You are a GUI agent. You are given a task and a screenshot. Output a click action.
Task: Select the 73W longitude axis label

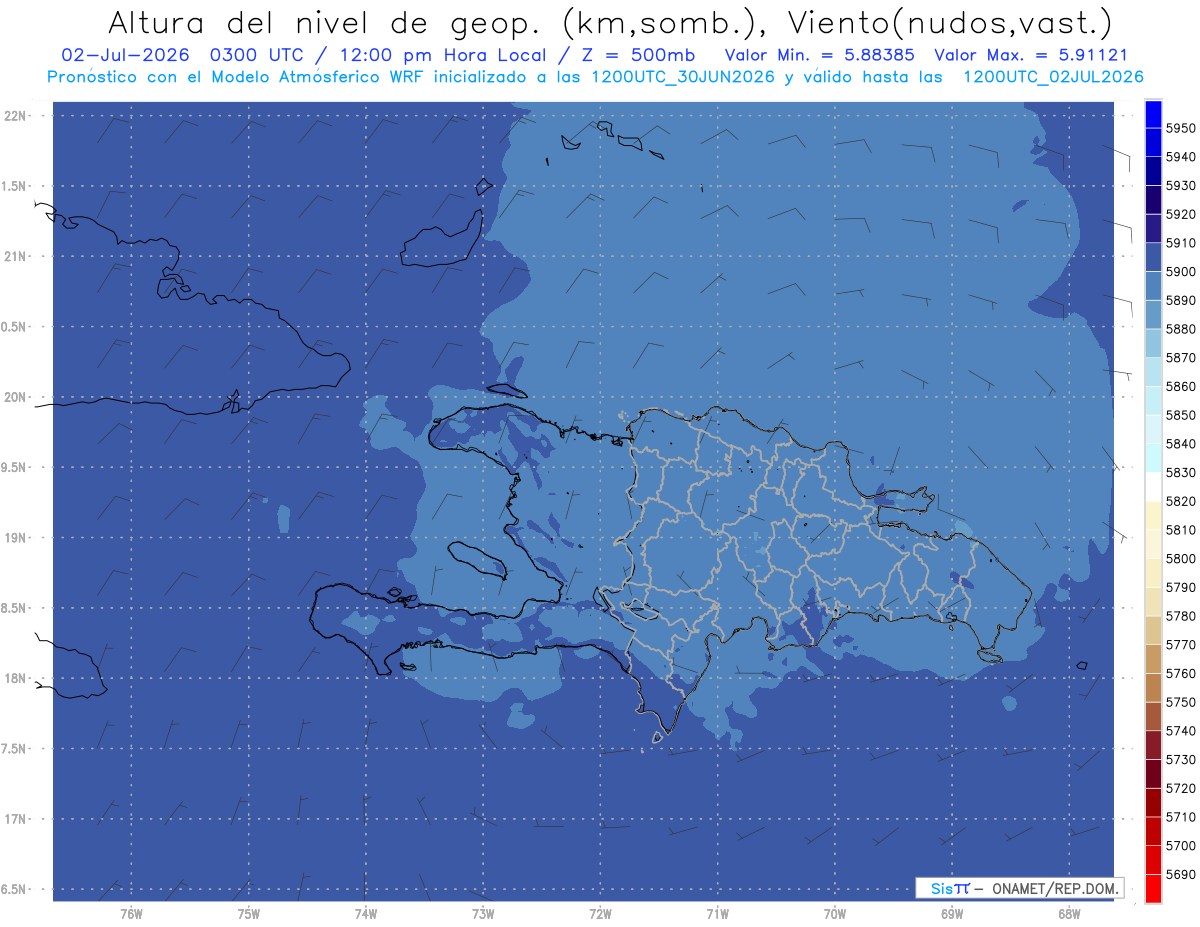pos(483,914)
